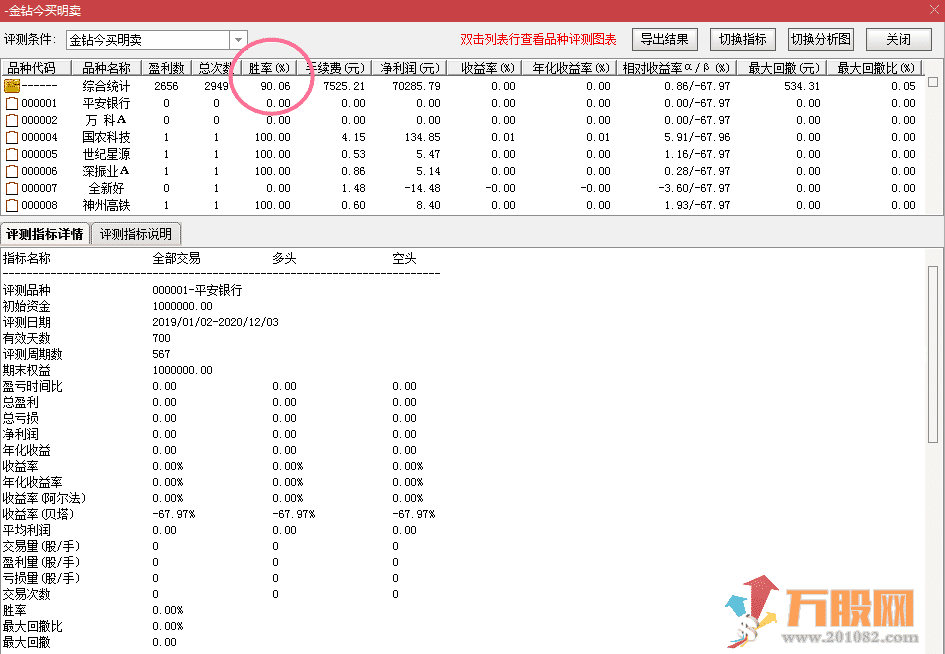Select the 深振业A name cell
This screenshot has height=654, width=945.
point(106,171)
